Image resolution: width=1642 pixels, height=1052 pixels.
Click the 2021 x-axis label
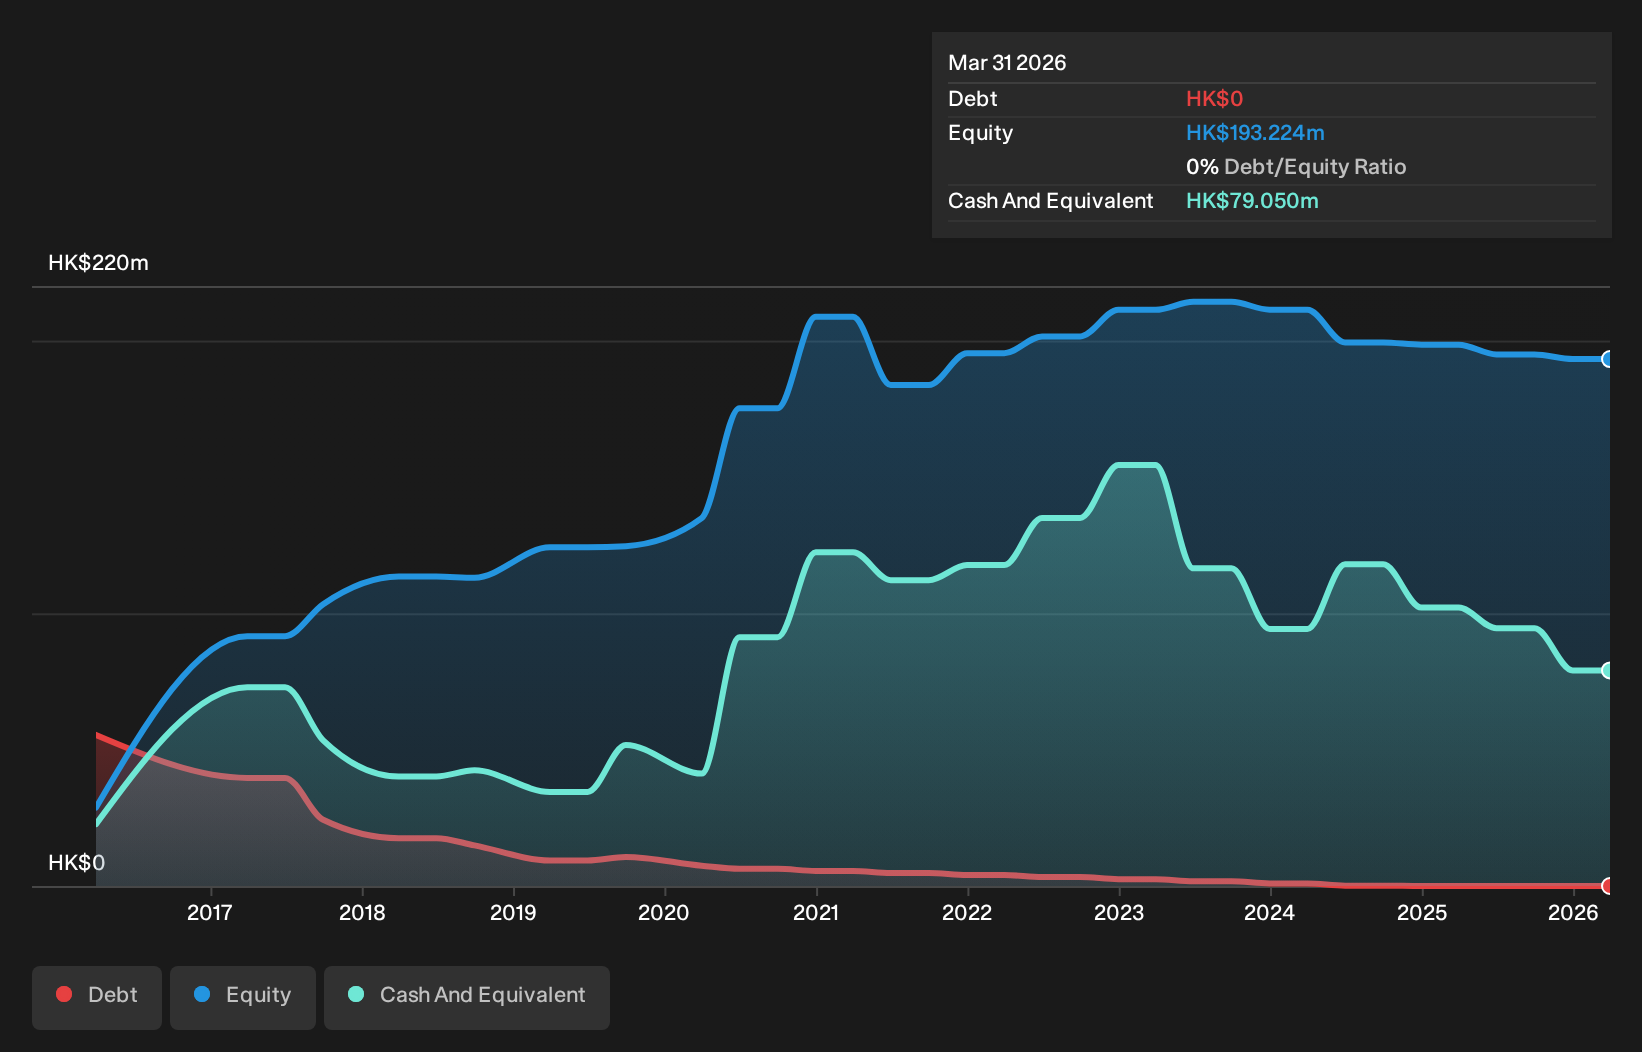[x=816, y=912]
